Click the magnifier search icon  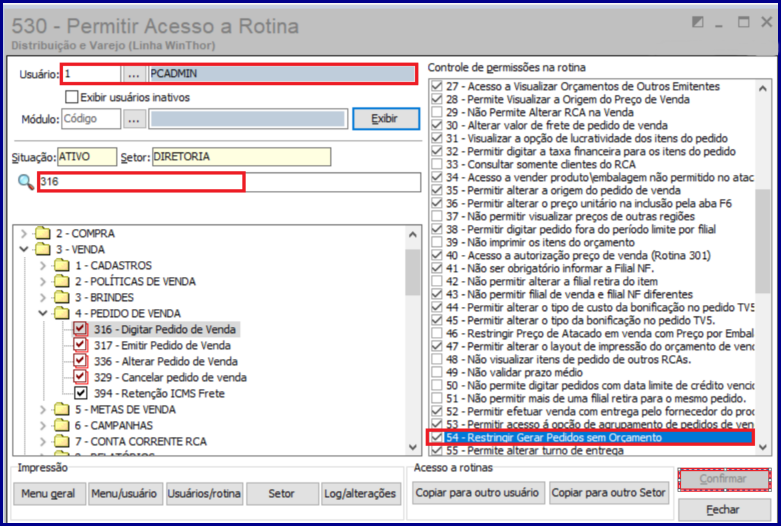pos(25,182)
